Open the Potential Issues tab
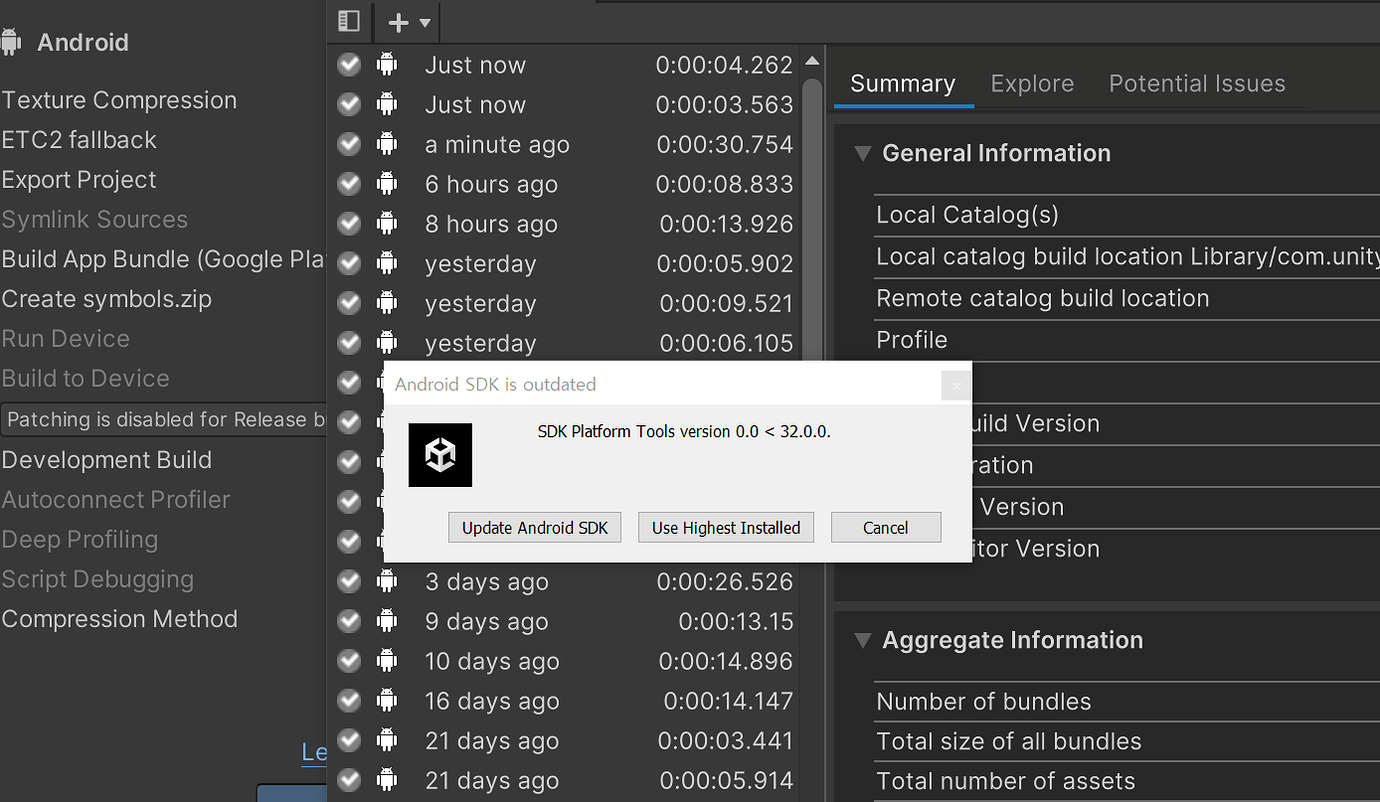This screenshot has width=1380, height=802. [1197, 84]
